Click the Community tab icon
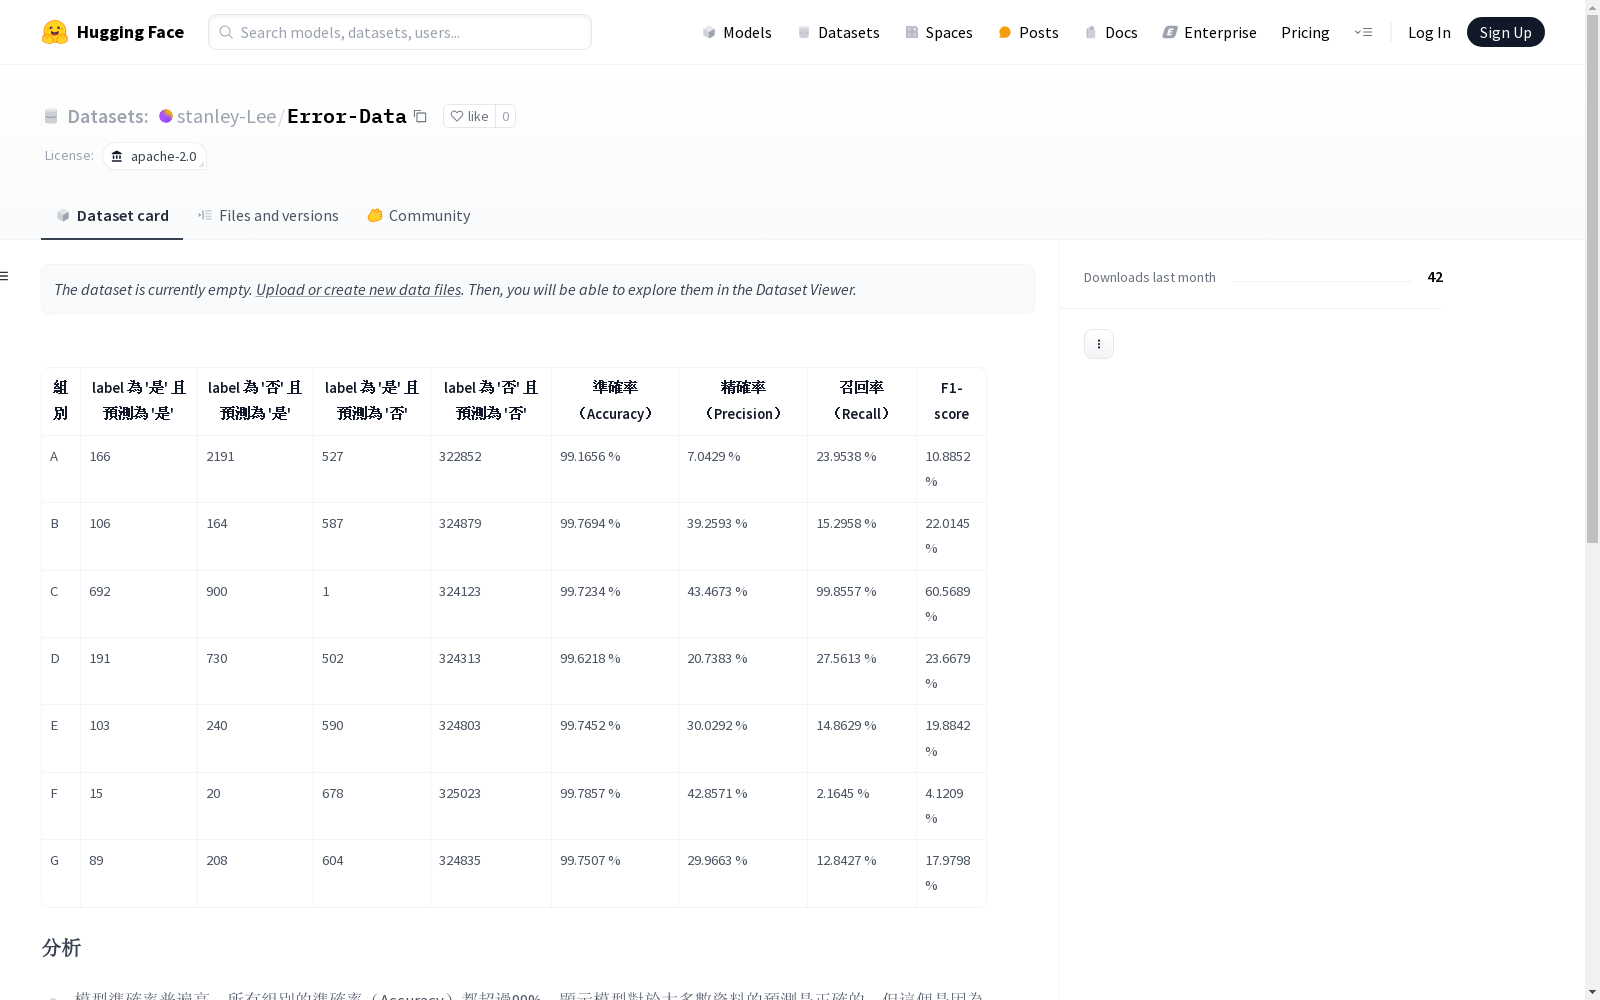 375,215
